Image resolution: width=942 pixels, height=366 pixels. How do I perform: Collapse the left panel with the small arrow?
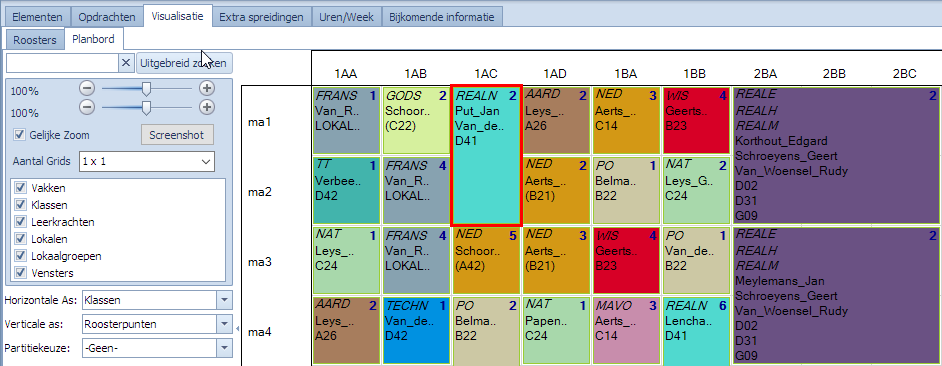(237, 329)
